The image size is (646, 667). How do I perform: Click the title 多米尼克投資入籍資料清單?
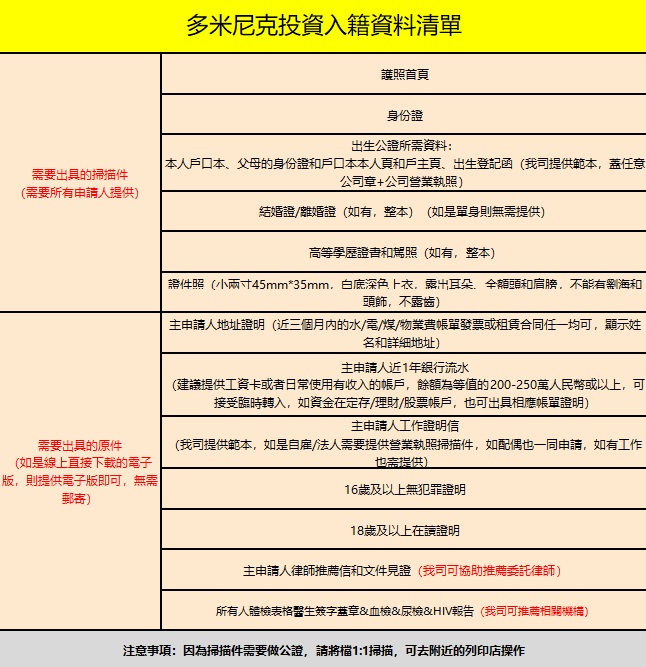323,26
